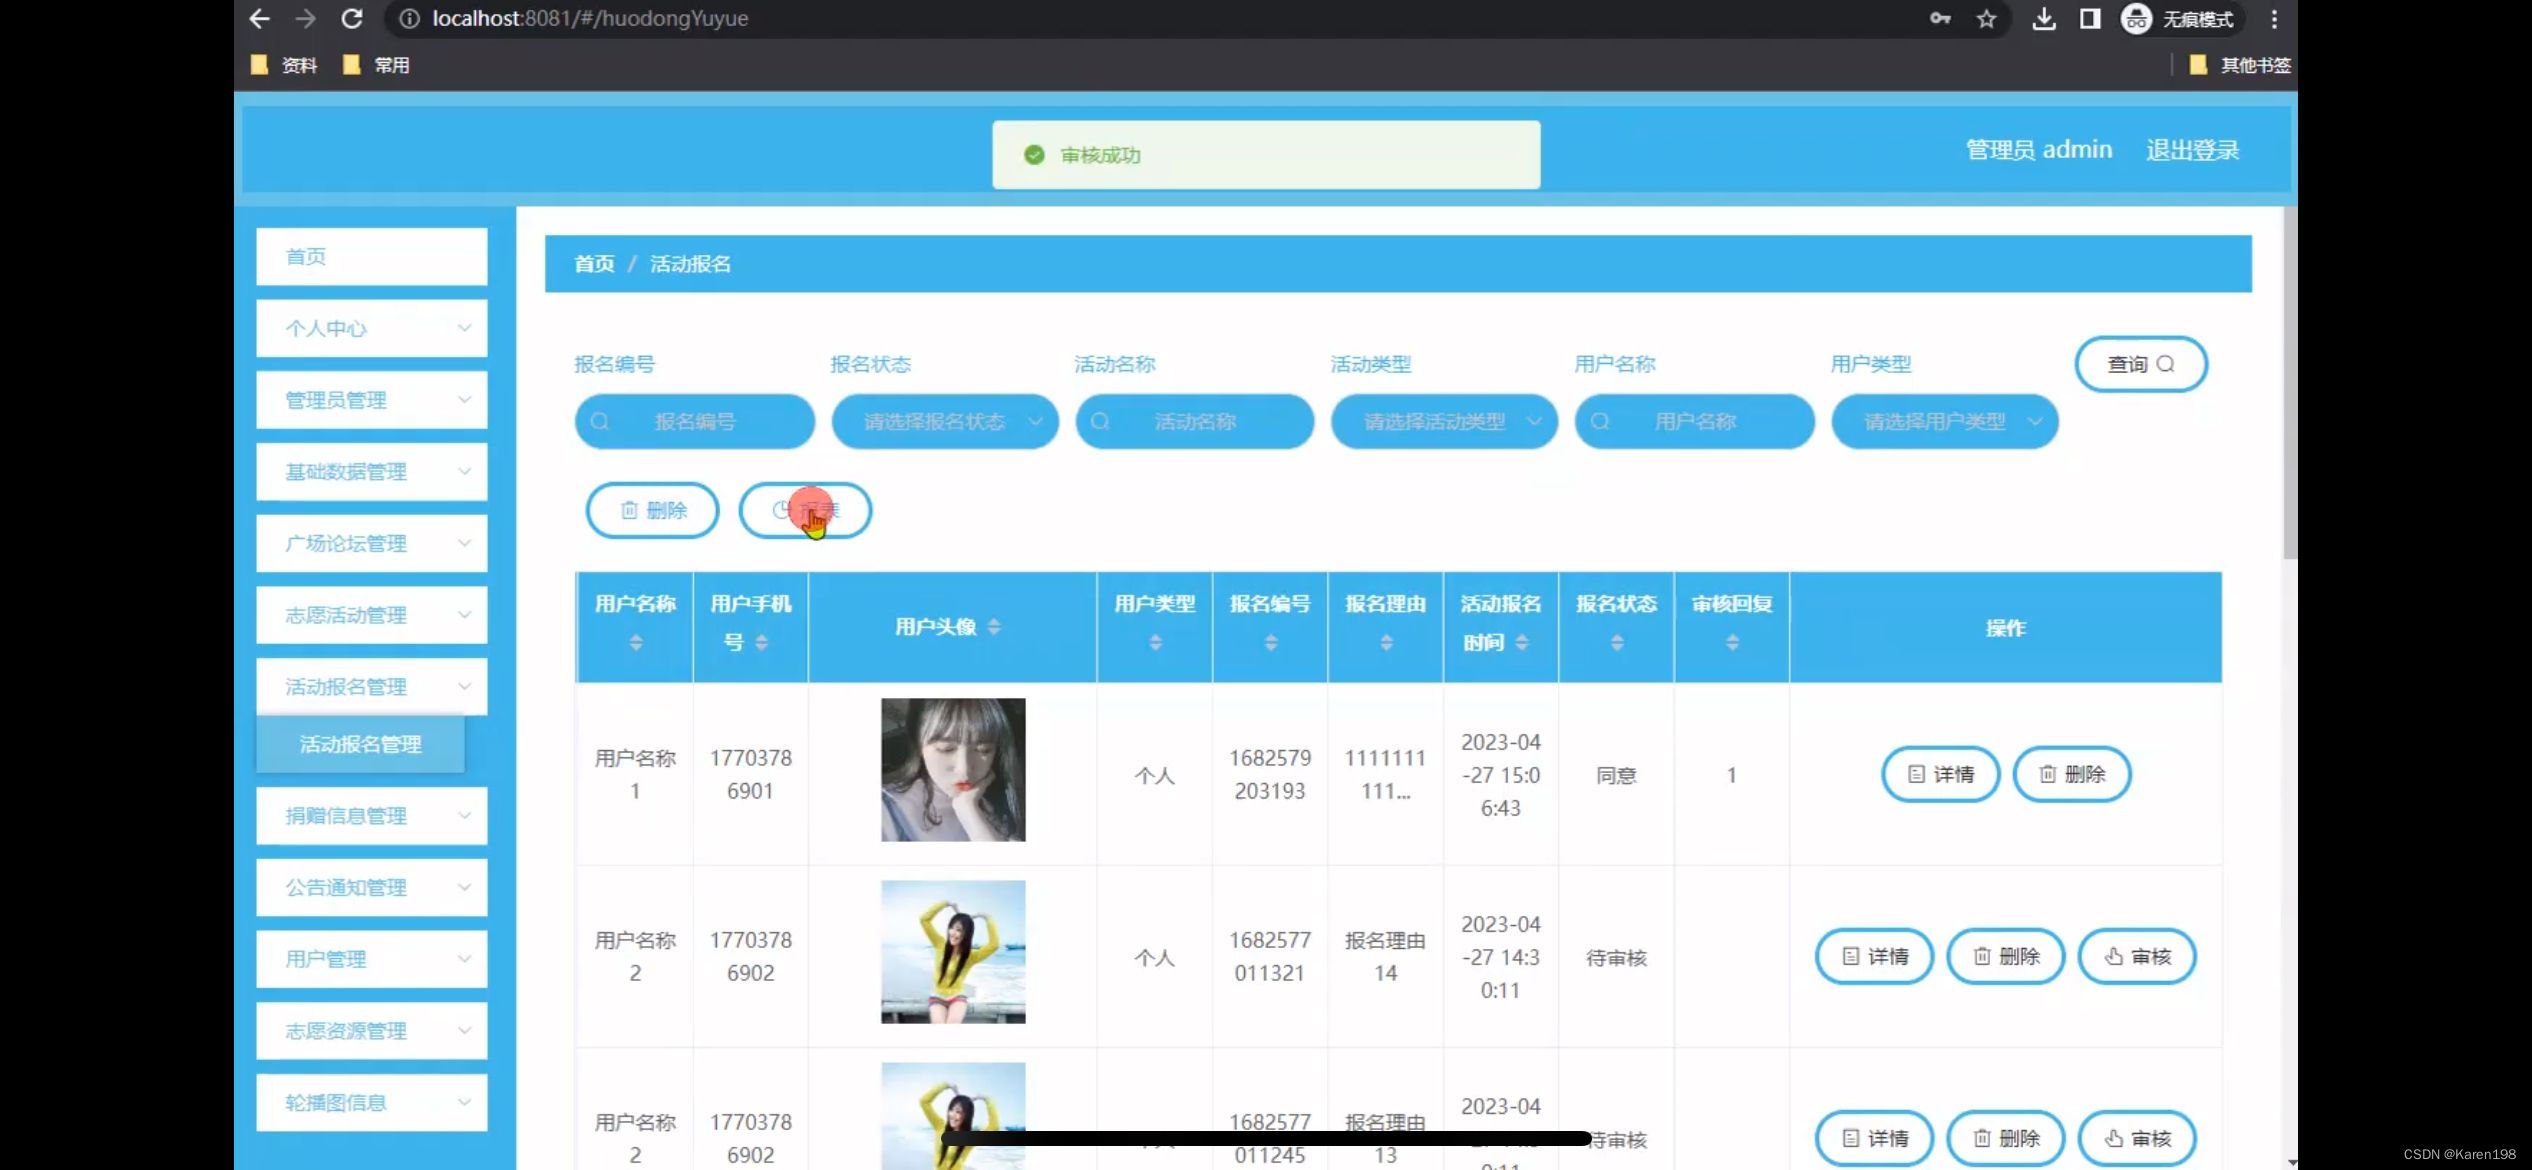Sort by 用户类型 column arrows
Image resolution: width=2532 pixels, height=1170 pixels.
[x=1155, y=642]
